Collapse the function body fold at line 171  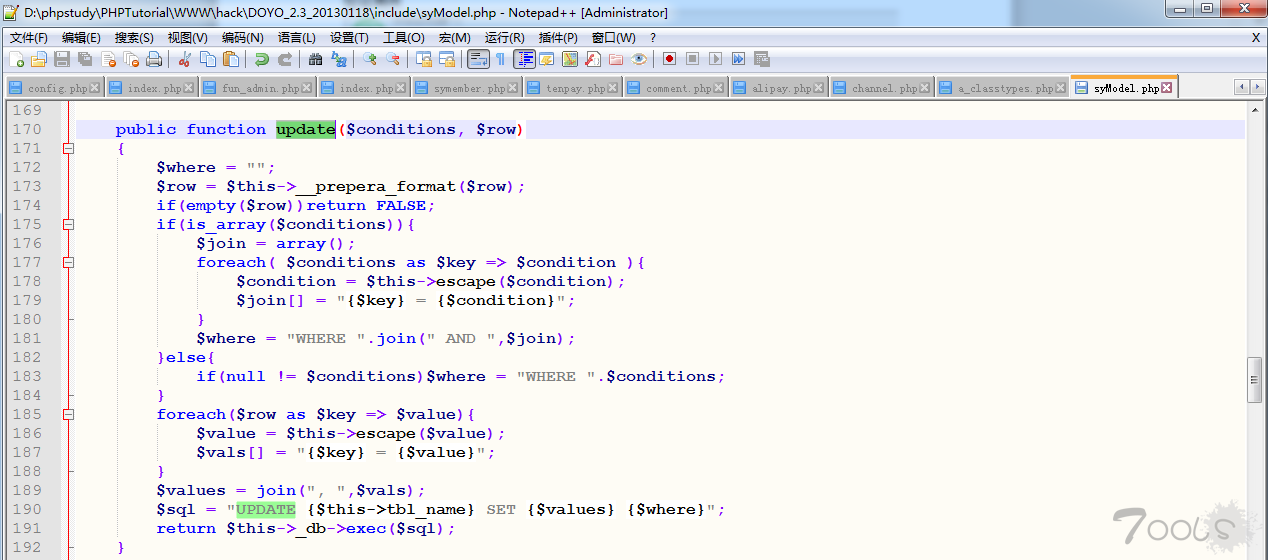(68, 148)
